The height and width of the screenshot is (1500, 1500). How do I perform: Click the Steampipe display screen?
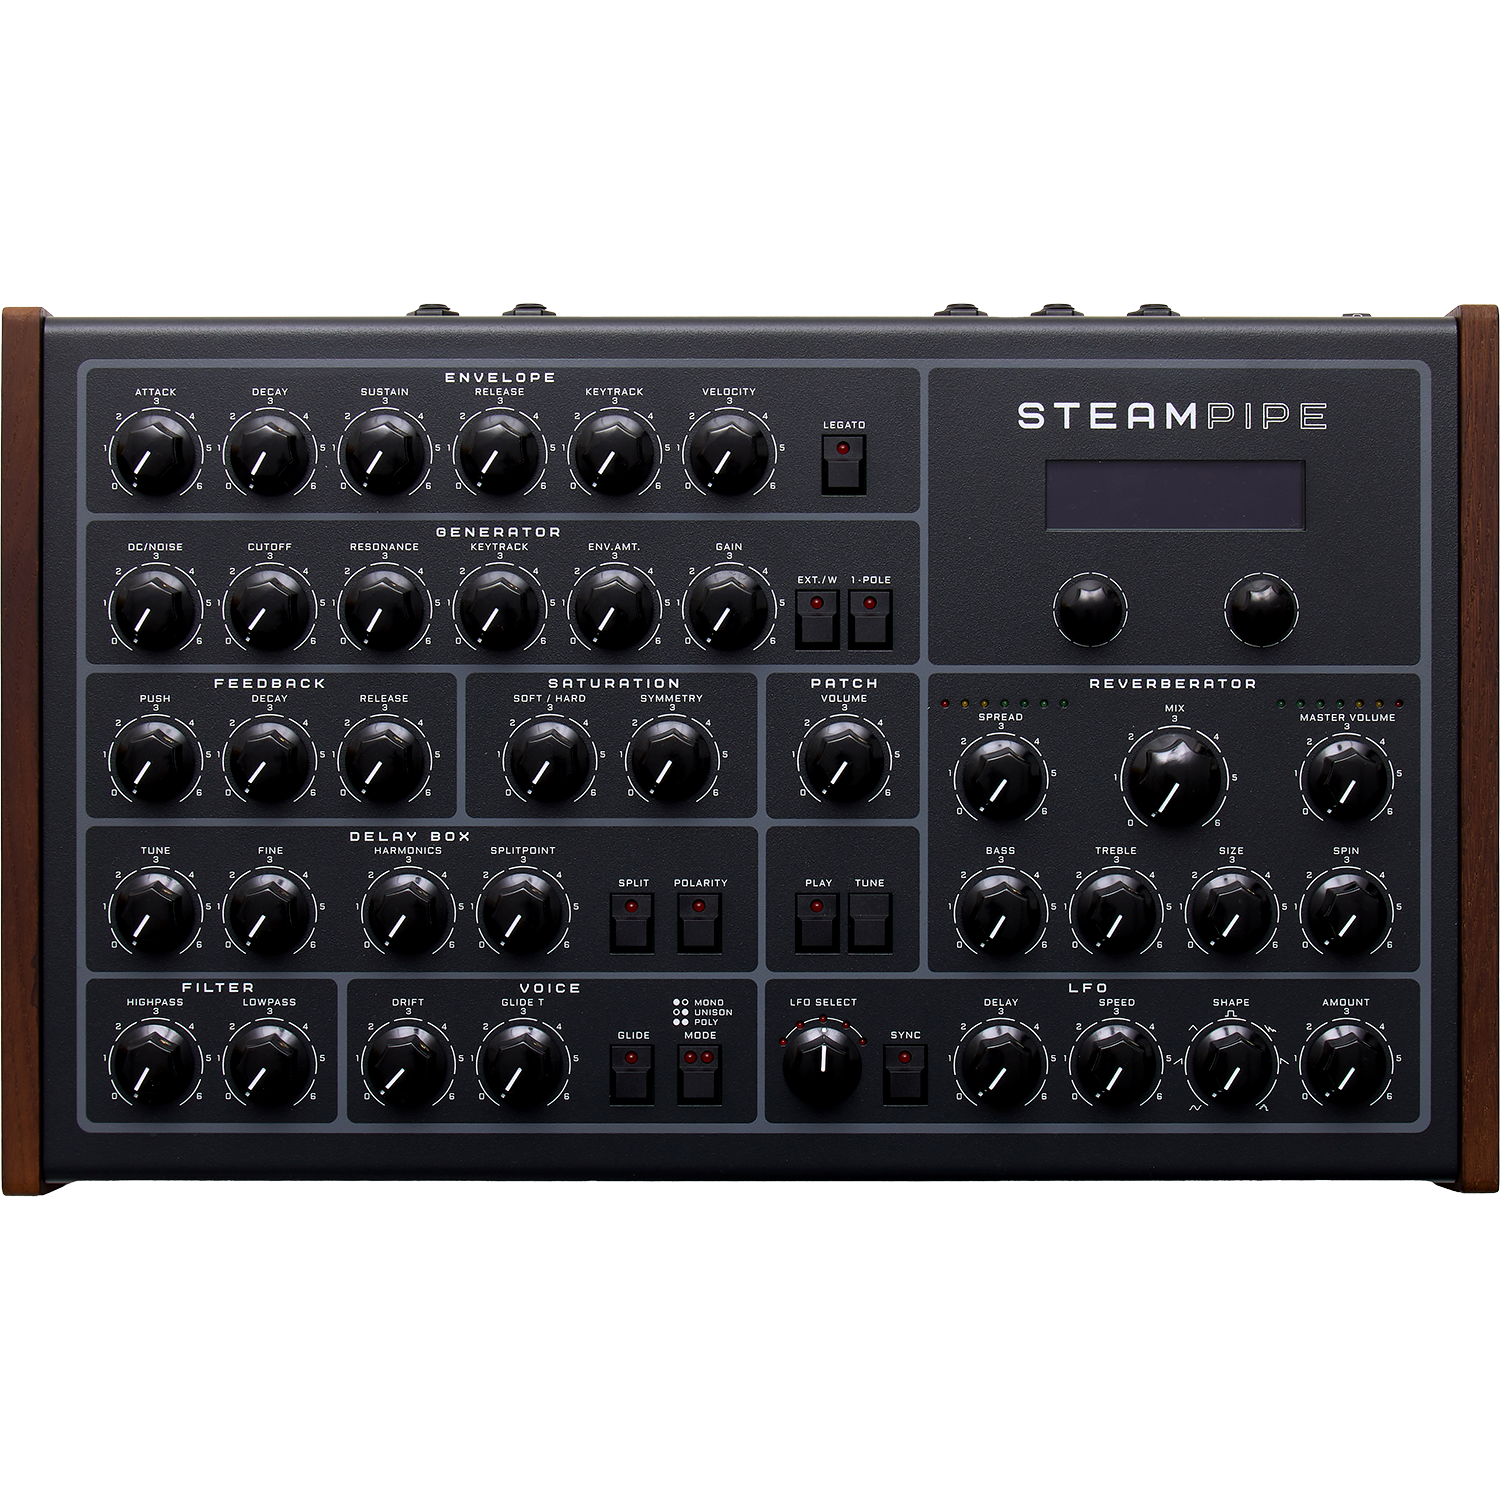[1175, 495]
